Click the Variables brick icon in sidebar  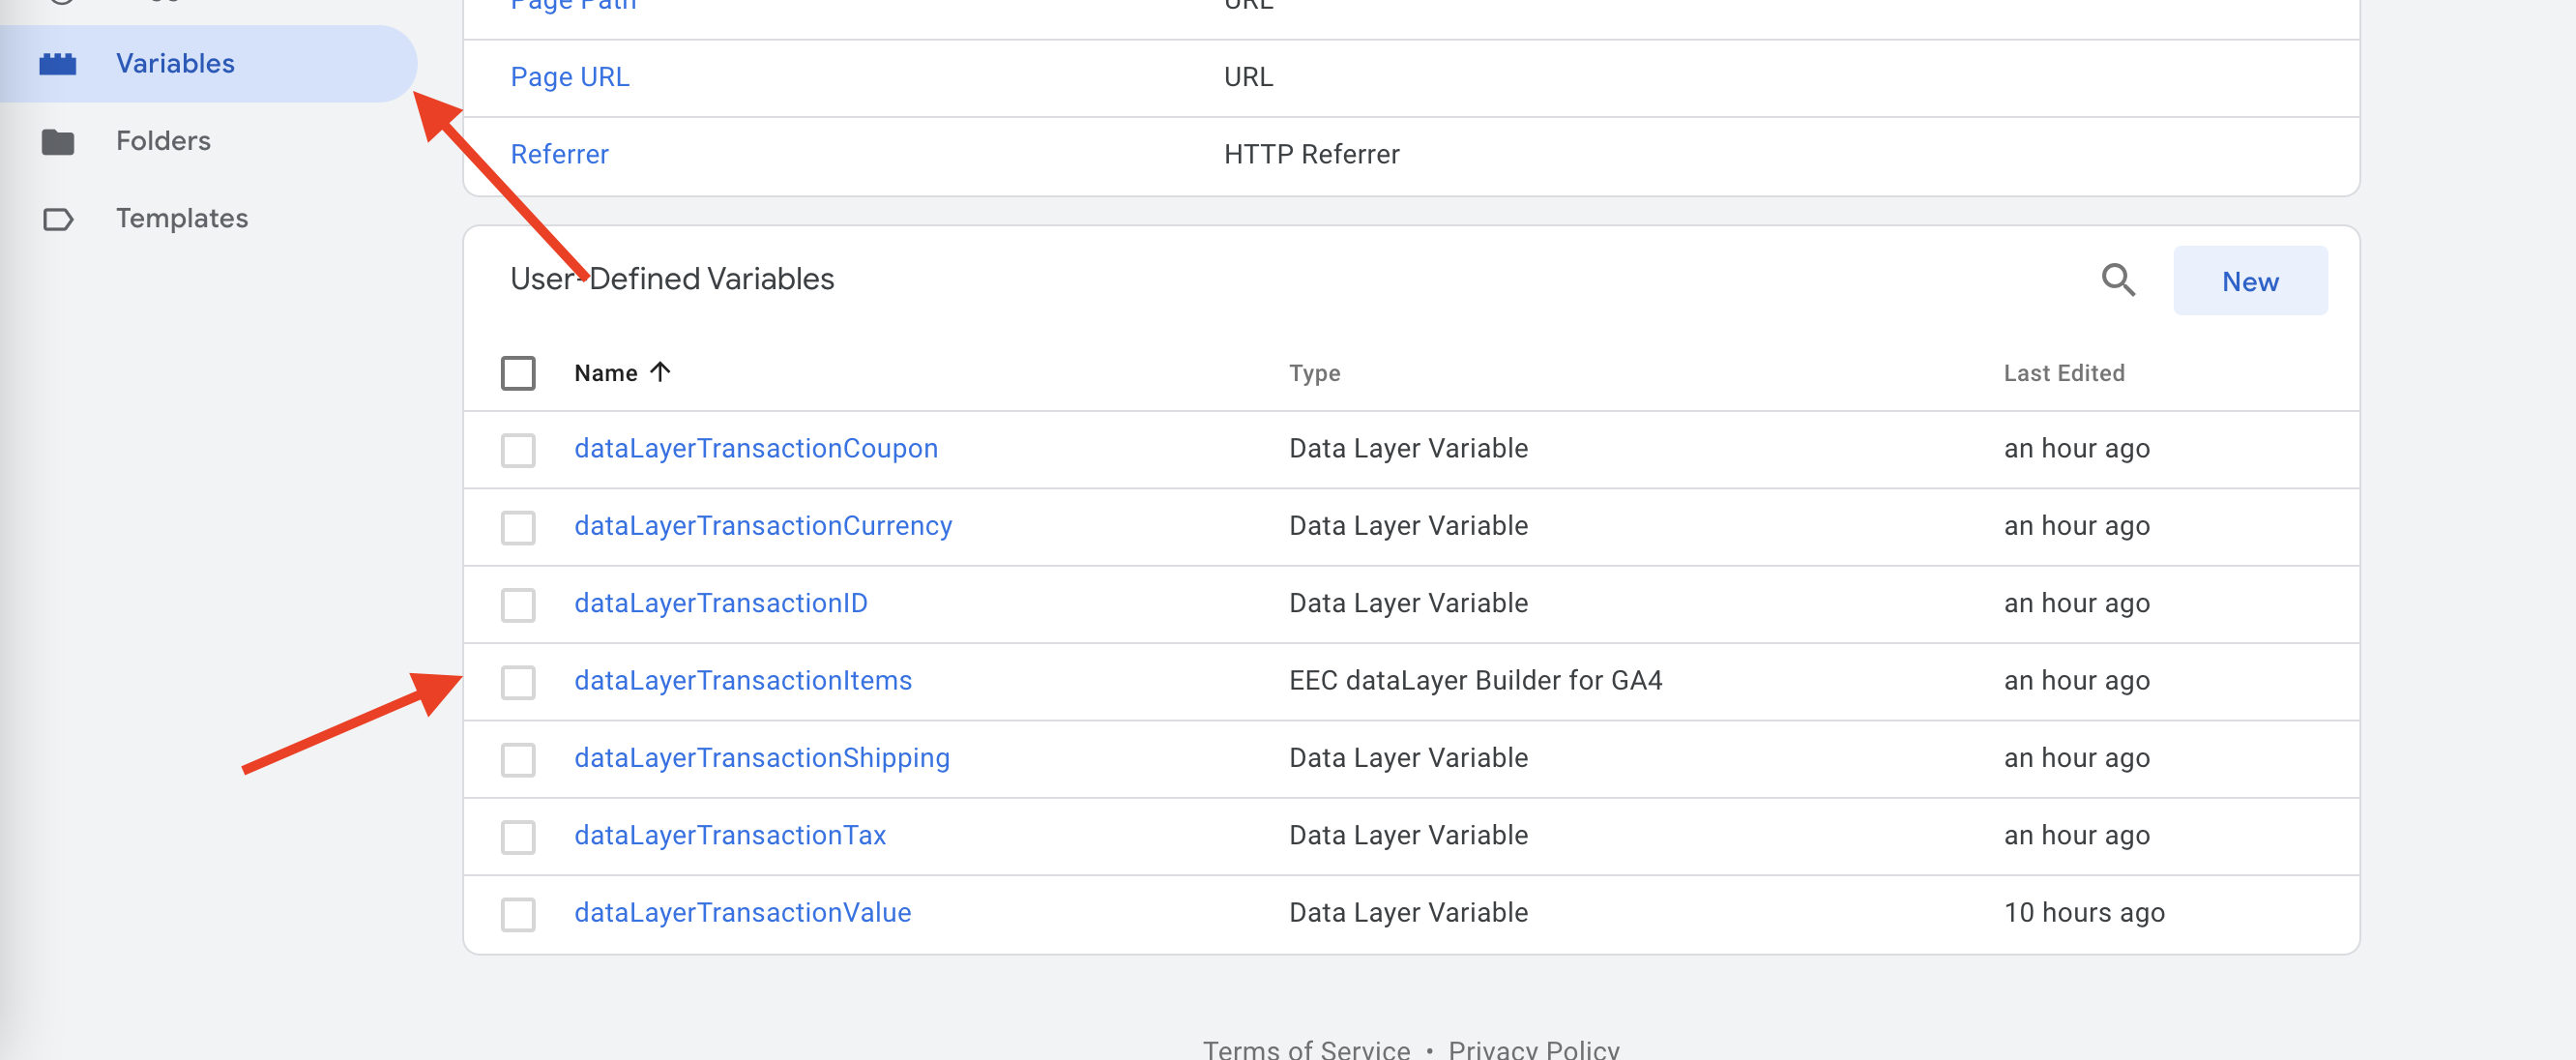57,64
